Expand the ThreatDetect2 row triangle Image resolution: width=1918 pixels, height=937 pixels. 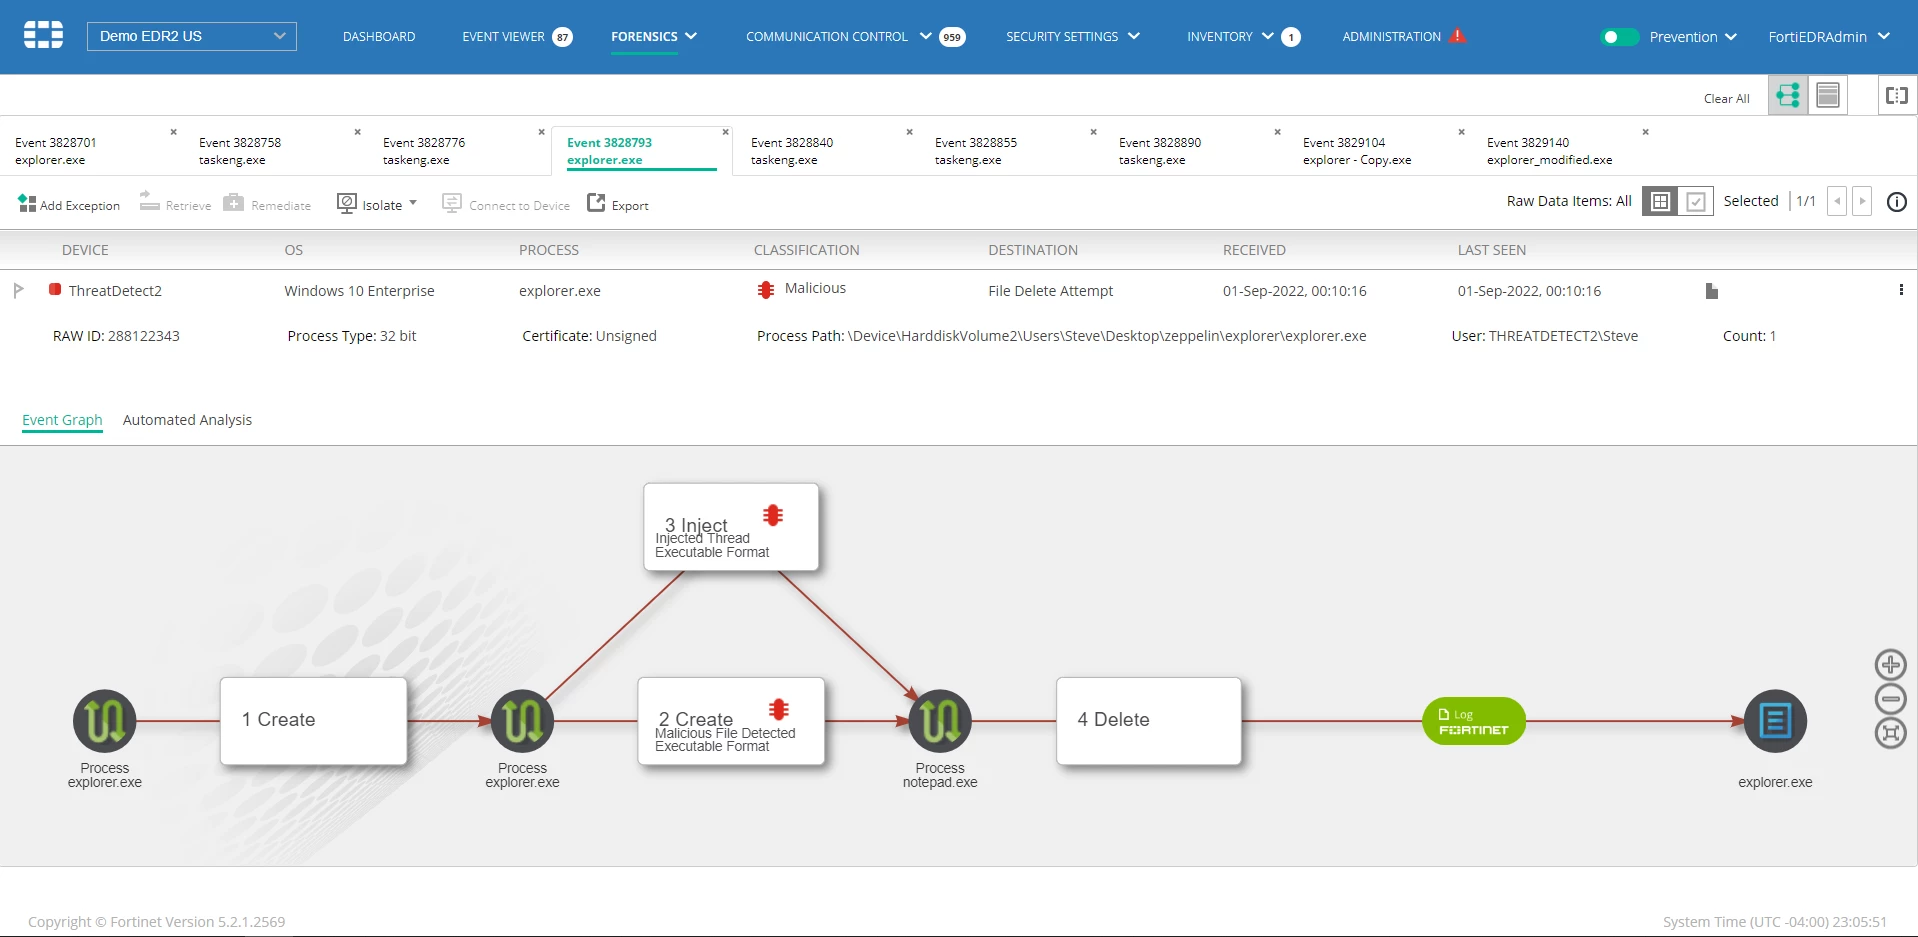coord(18,290)
